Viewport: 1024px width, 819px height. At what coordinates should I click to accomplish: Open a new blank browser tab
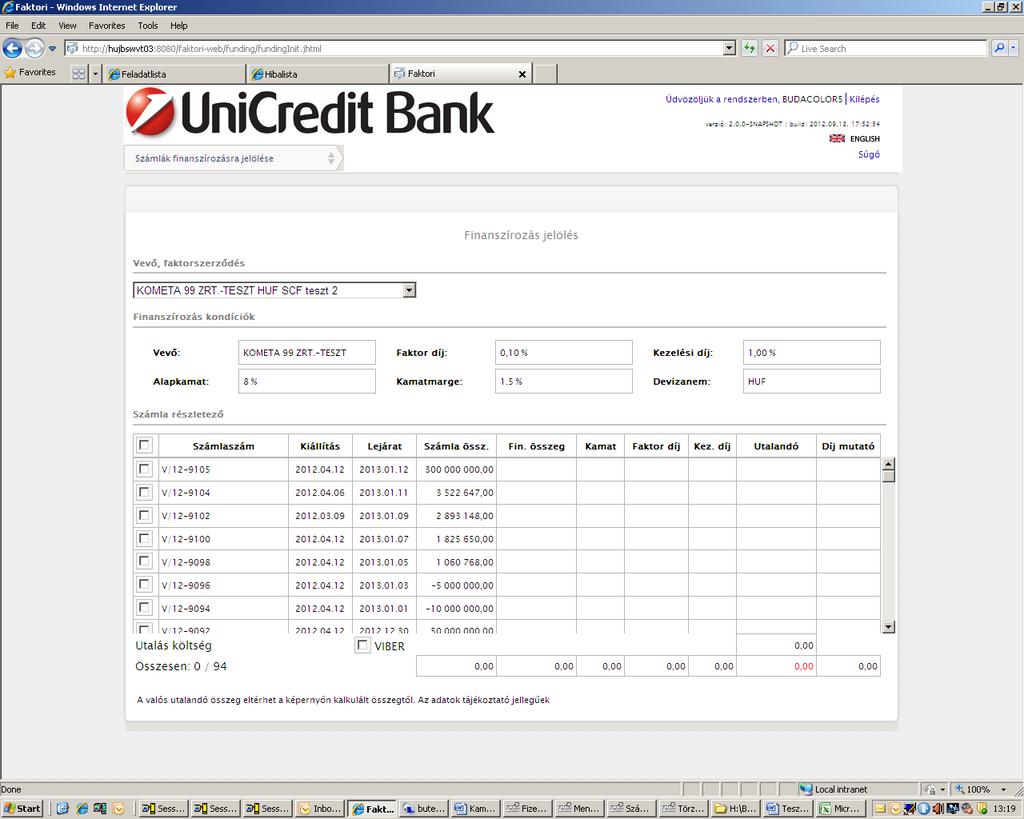(545, 74)
